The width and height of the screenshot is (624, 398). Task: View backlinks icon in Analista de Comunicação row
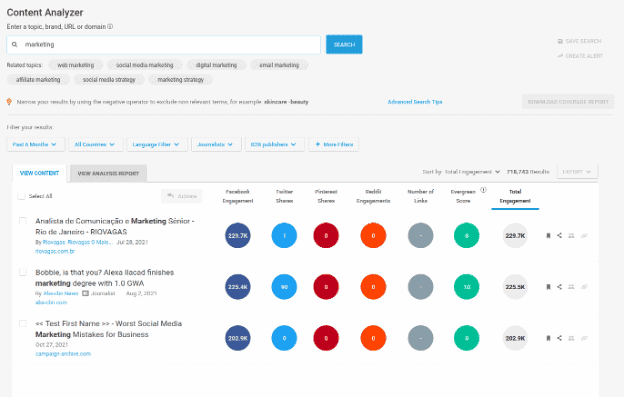[x=584, y=236]
